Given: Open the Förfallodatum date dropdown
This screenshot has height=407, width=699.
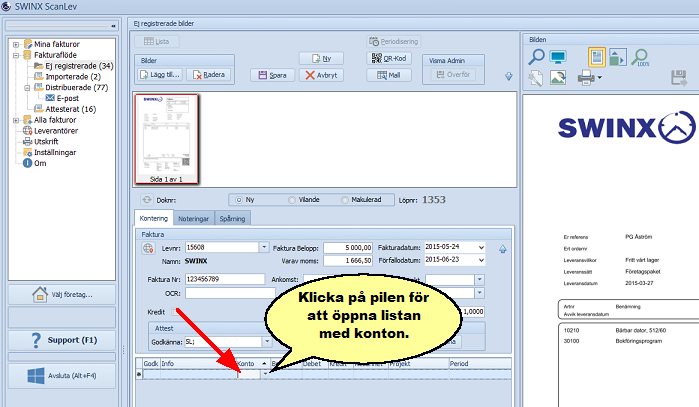Looking at the screenshot, I should [x=481, y=260].
